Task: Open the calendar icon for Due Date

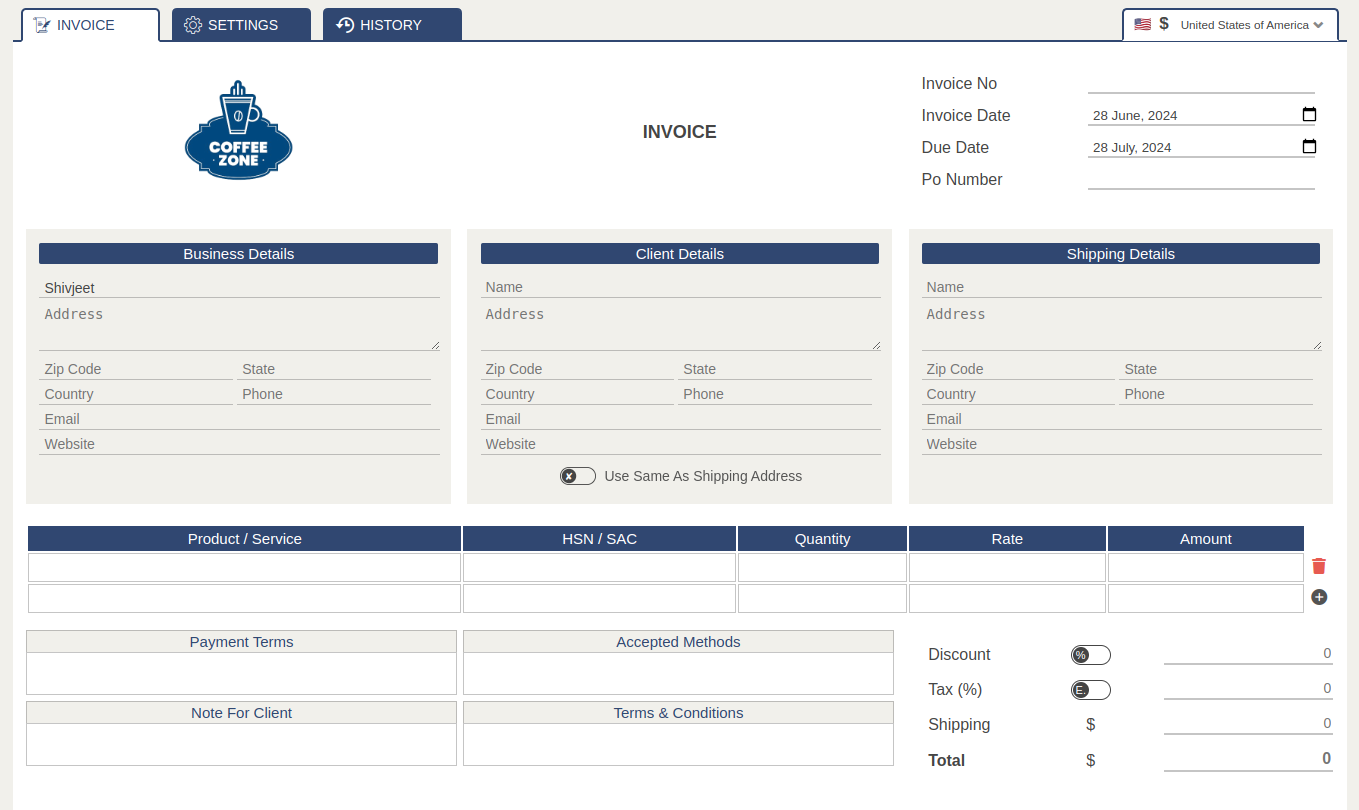Action: [1309, 147]
